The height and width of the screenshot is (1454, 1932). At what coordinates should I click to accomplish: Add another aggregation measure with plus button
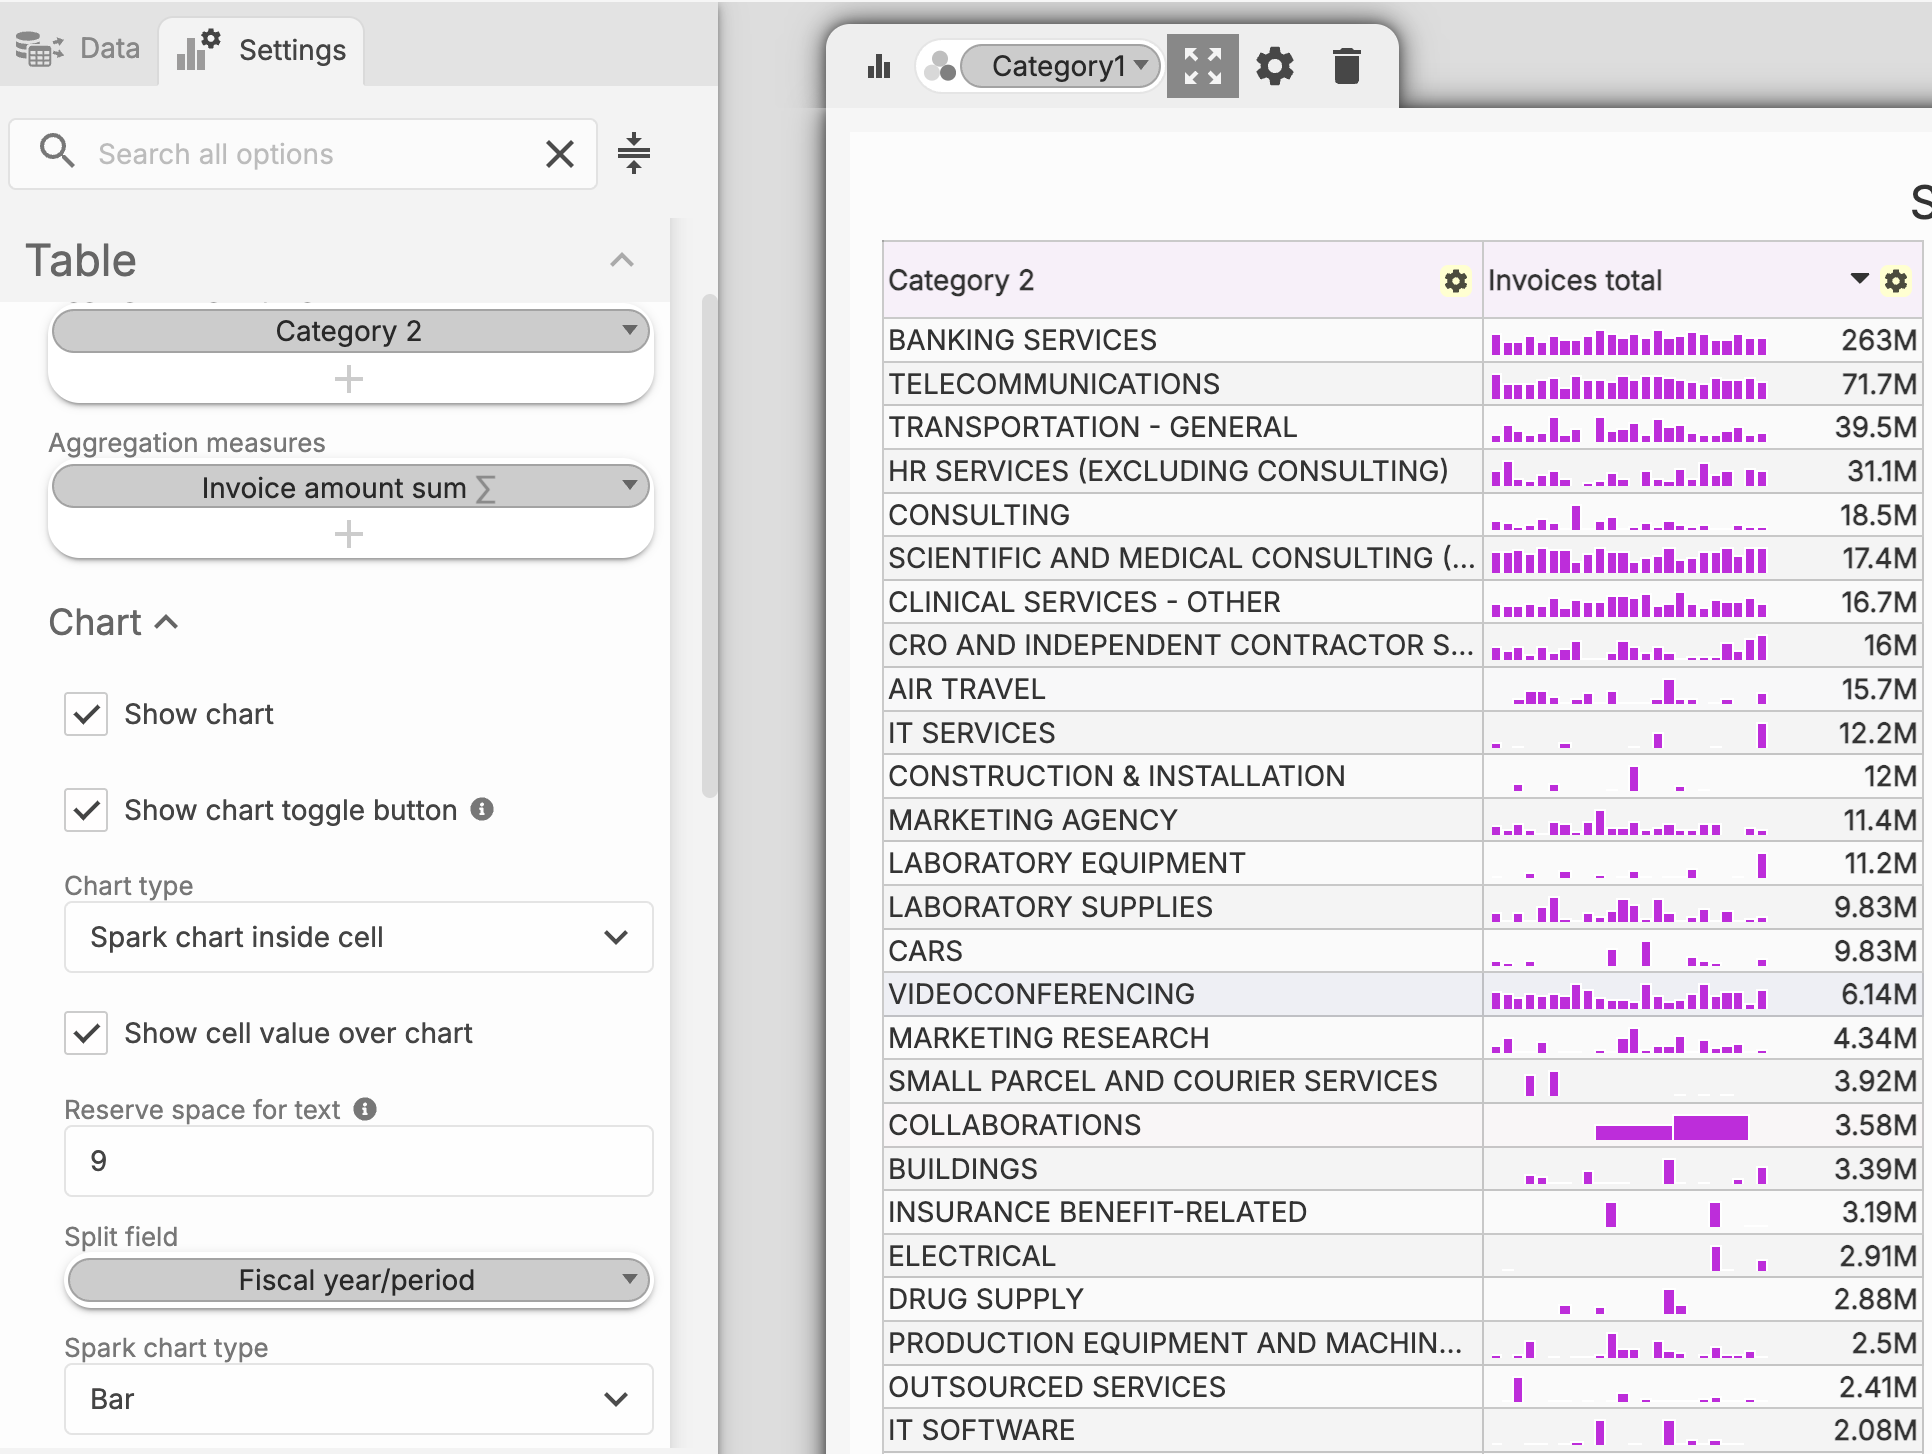coord(348,534)
